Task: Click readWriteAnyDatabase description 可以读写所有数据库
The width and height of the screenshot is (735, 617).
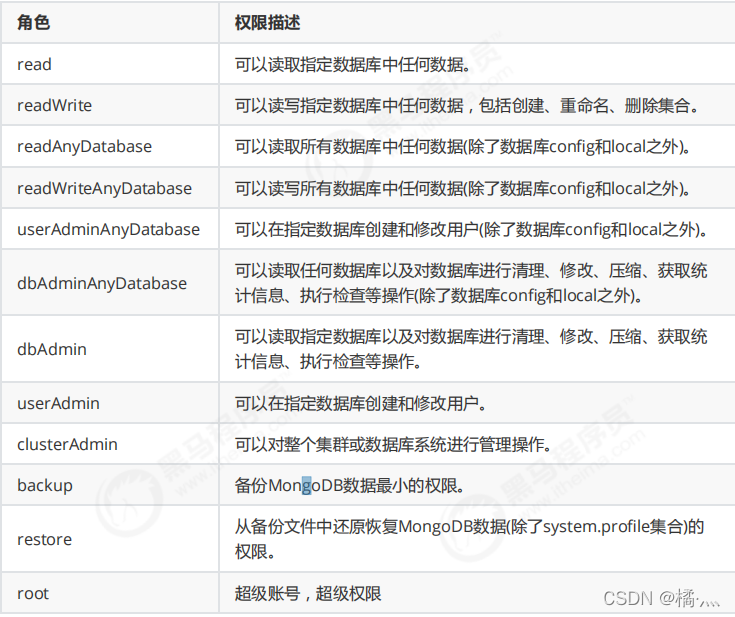Action: pyautogui.click(x=463, y=188)
